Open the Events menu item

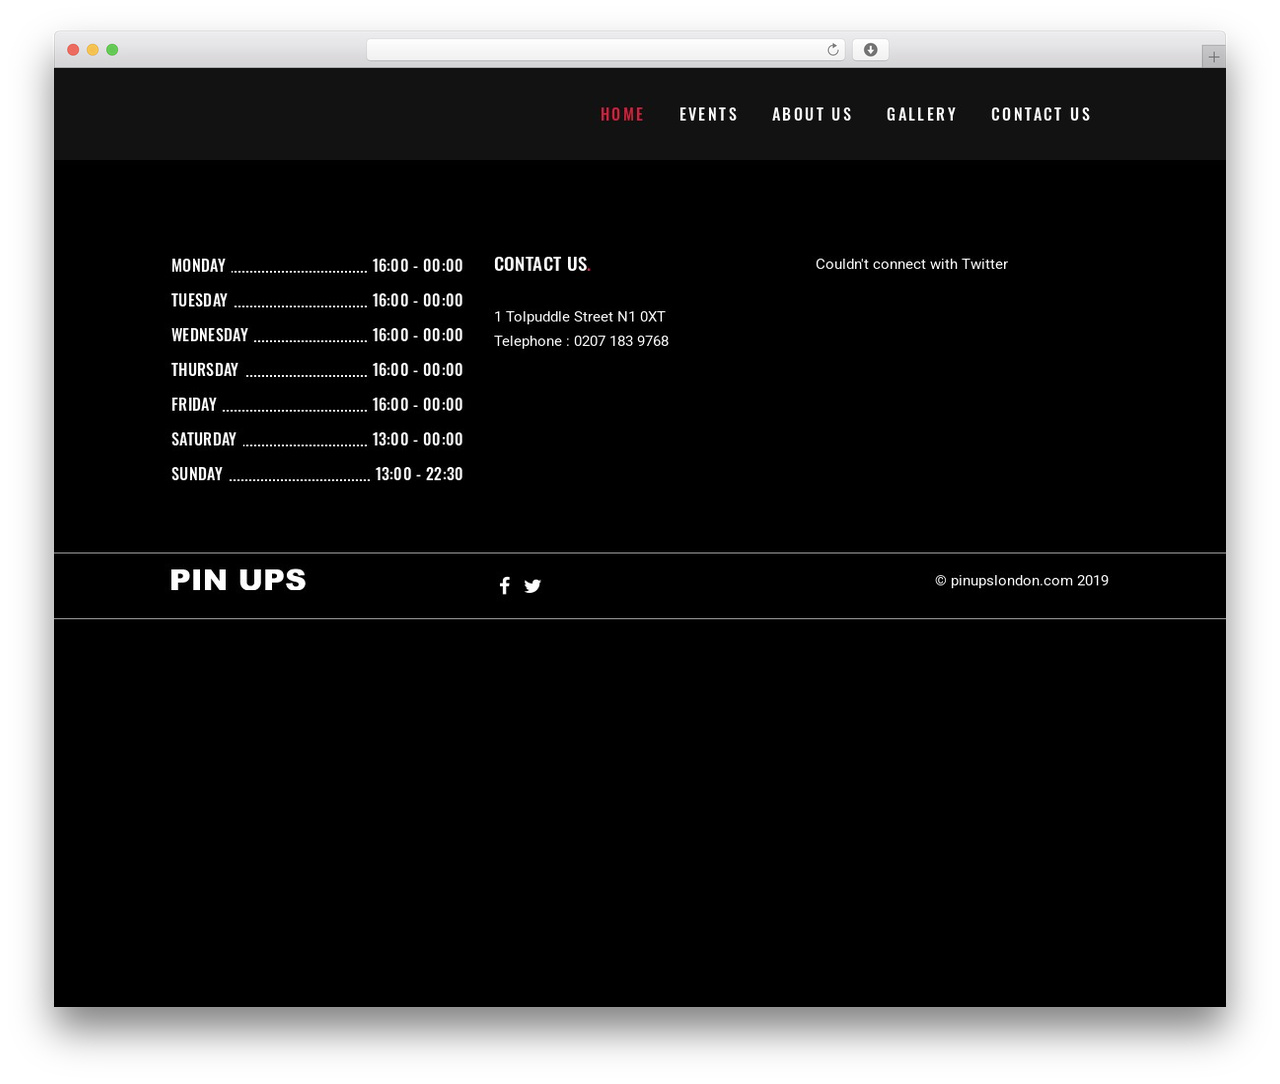coord(709,114)
